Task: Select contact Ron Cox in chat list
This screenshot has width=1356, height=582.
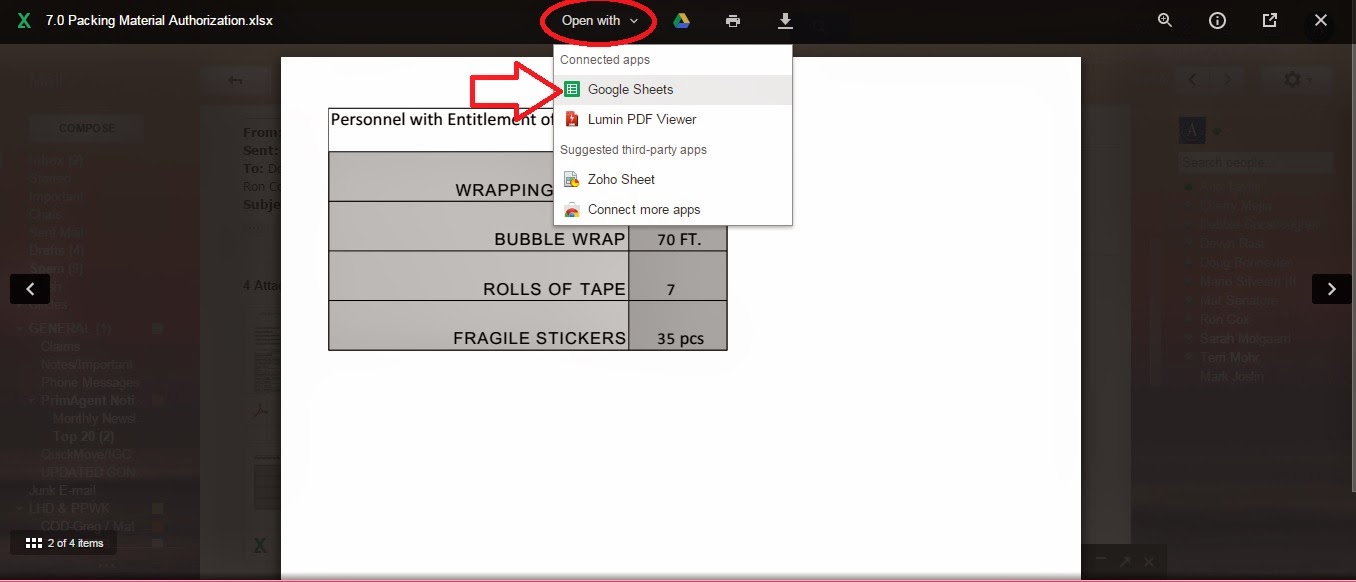Action: 1225,320
